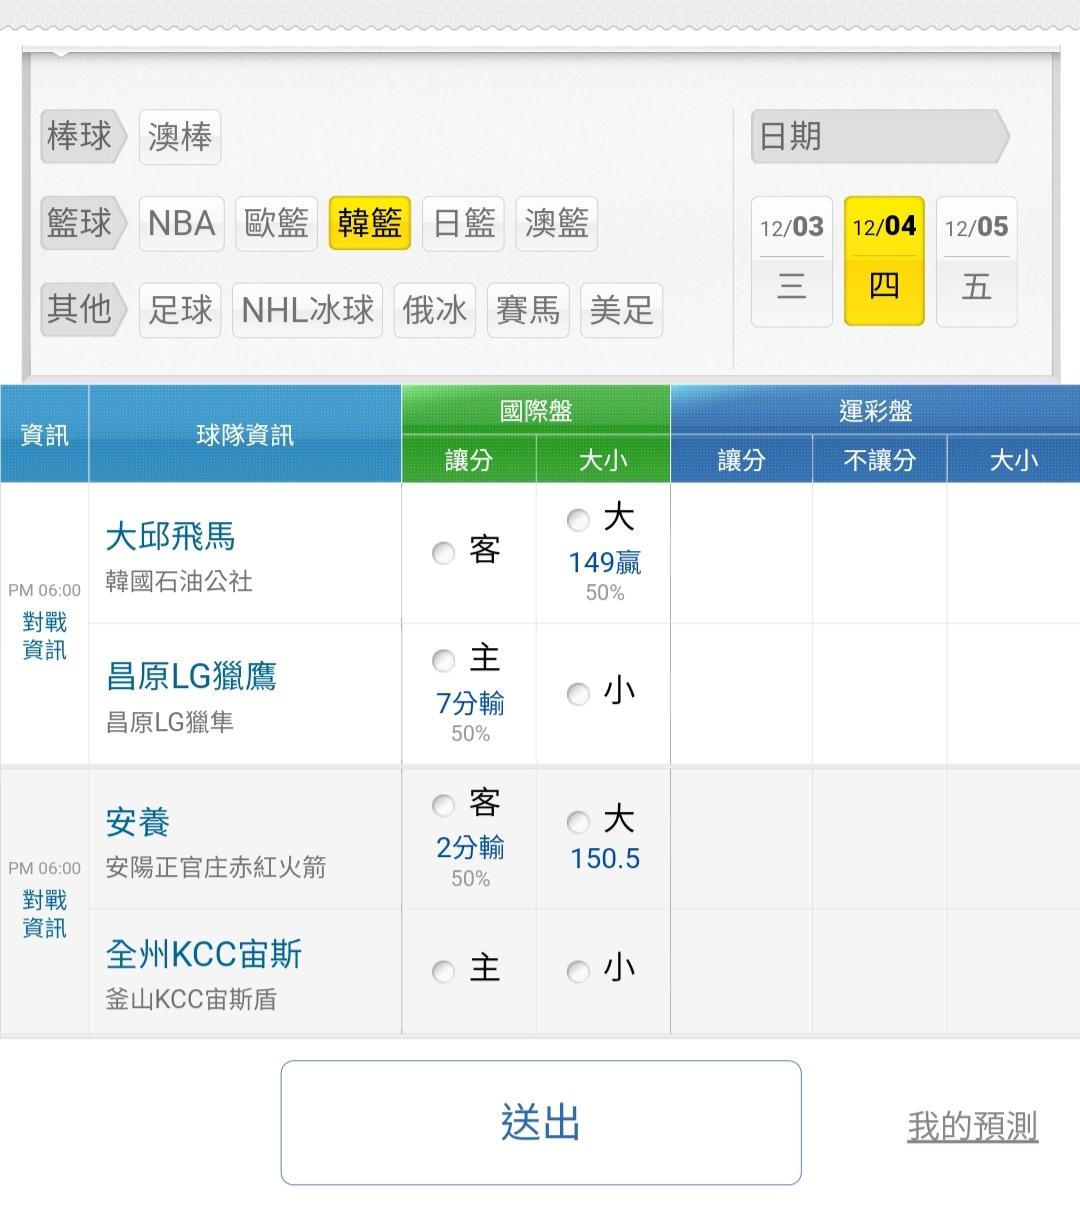The image size is (1080, 1219).
Task: Open the 大邱飛馬 team link
Action: pos(170,537)
